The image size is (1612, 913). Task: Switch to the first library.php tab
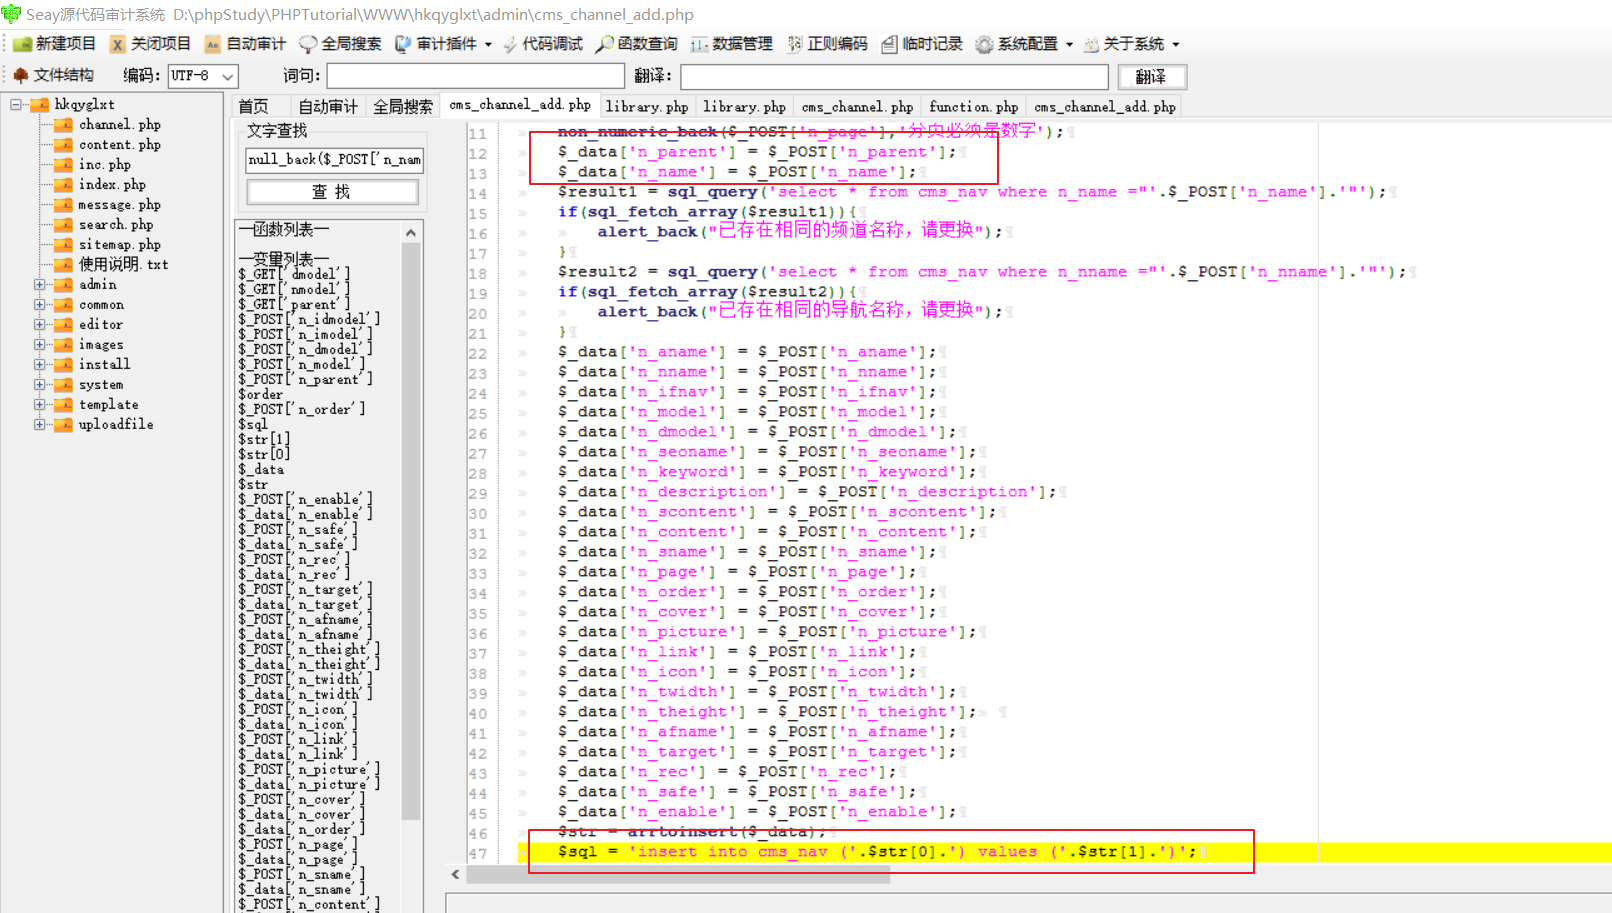tap(647, 106)
